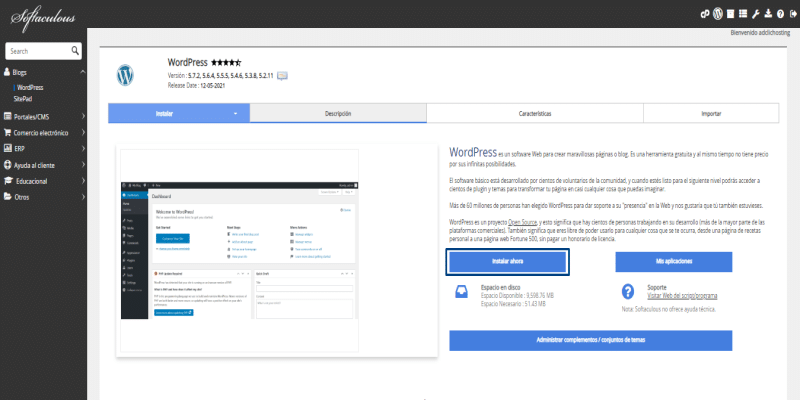
Task: Click the Ayuda al cliente category label
Action: tap(34, 165)
